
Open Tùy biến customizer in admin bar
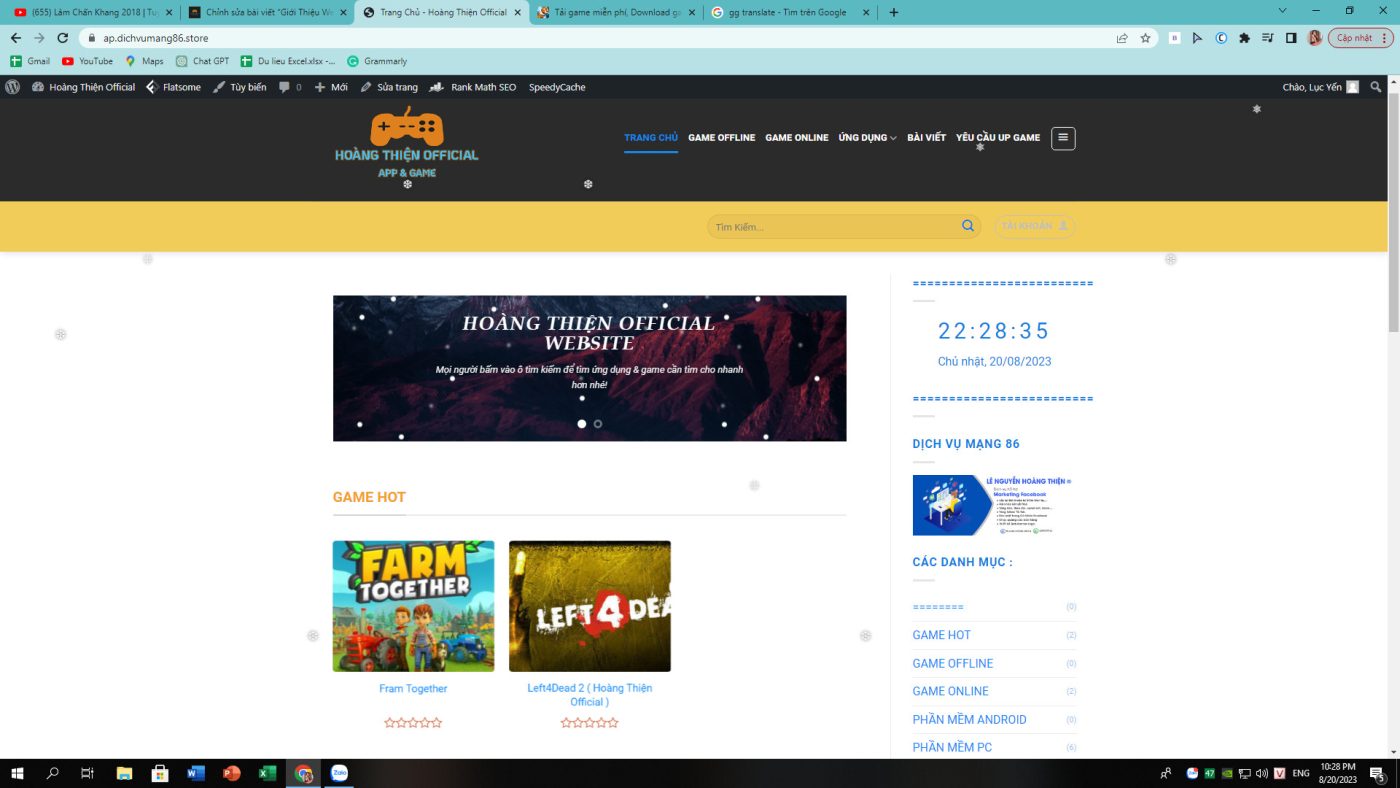[x=239, y=87]
